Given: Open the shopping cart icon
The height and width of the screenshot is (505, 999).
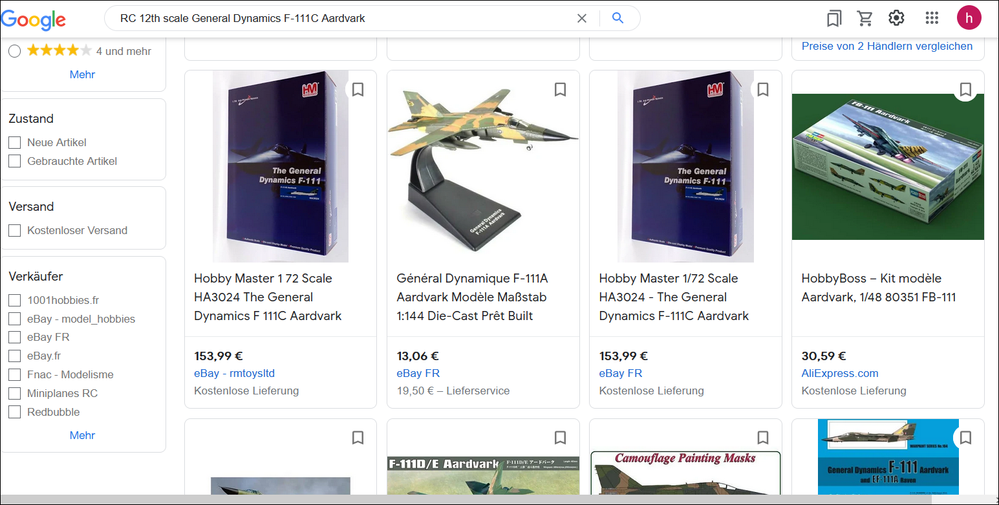Looking at the screenshot, I should pos(865,18).
